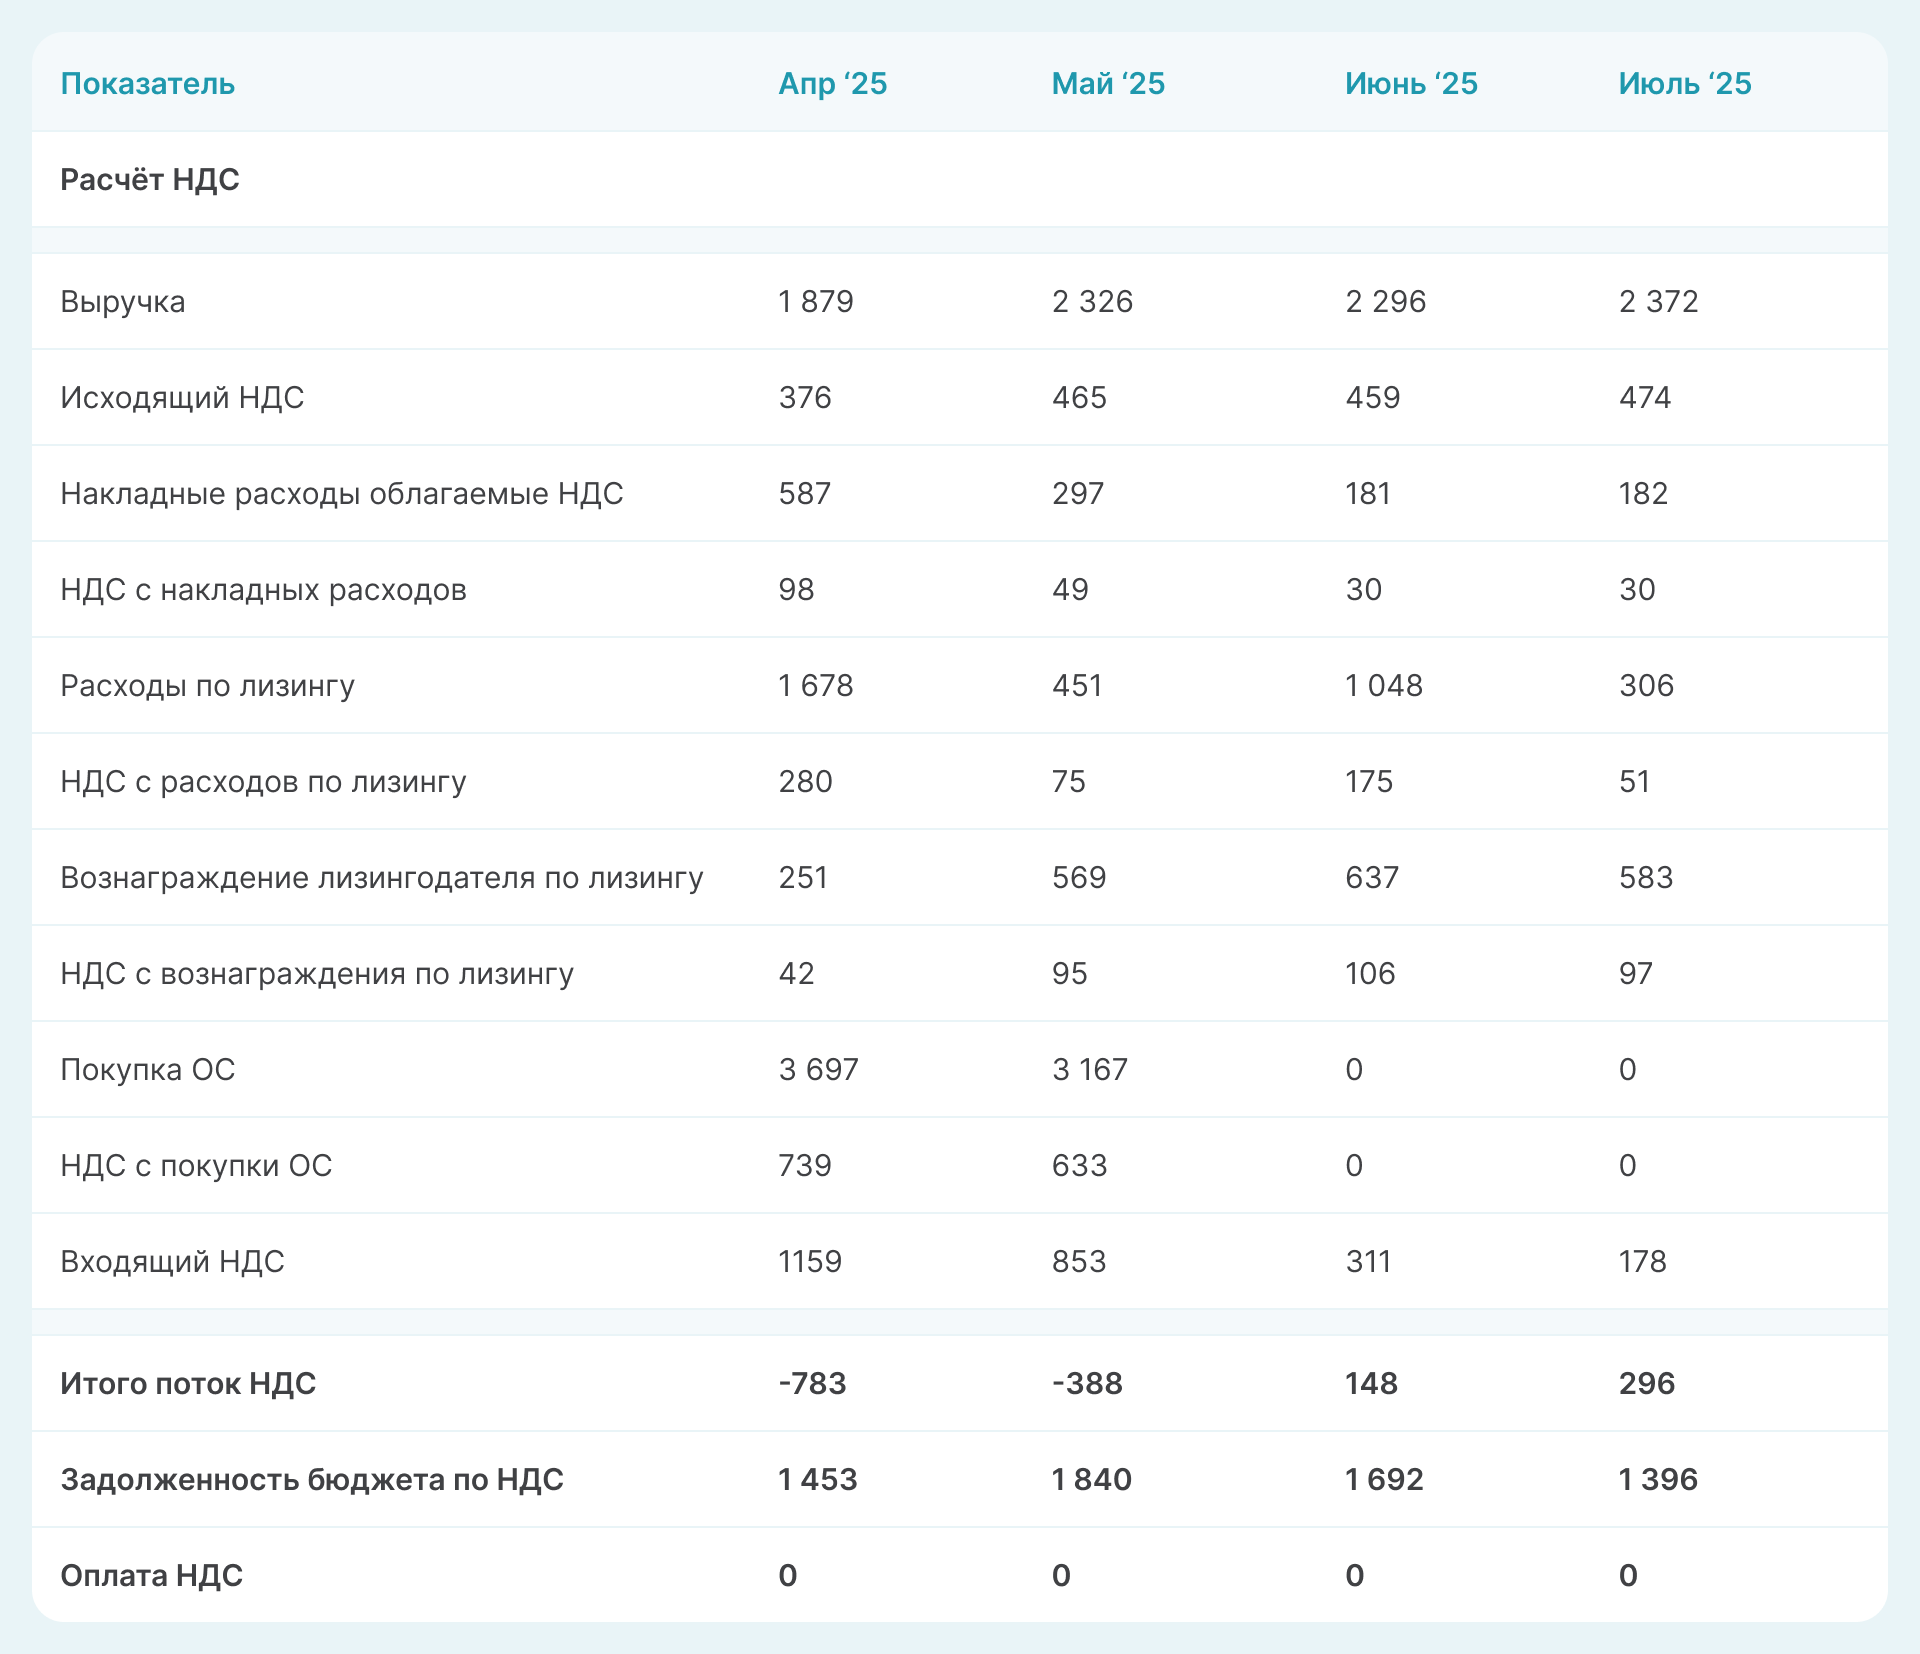Click the Показатель column header
Image resolution: width=1920 pixels, height=1654 pixels.
pyautogui.click(x=147, y=84)
